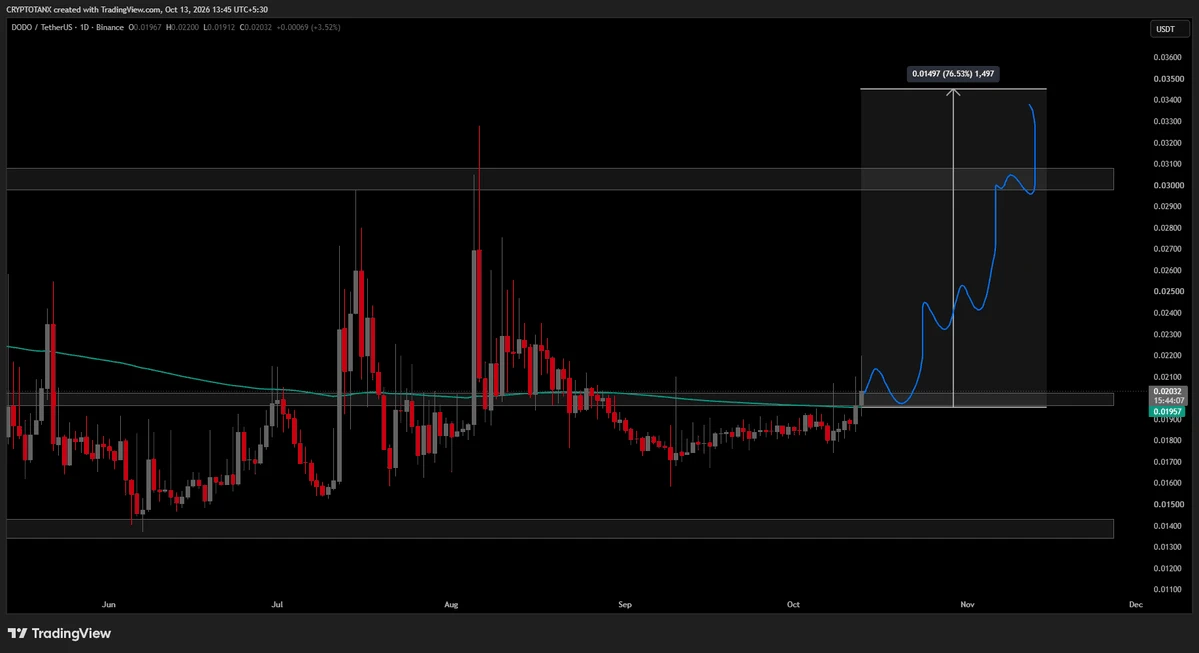Click the 0.01400 price scale label
This screenshot has width=1199, height=653.
1168,526
